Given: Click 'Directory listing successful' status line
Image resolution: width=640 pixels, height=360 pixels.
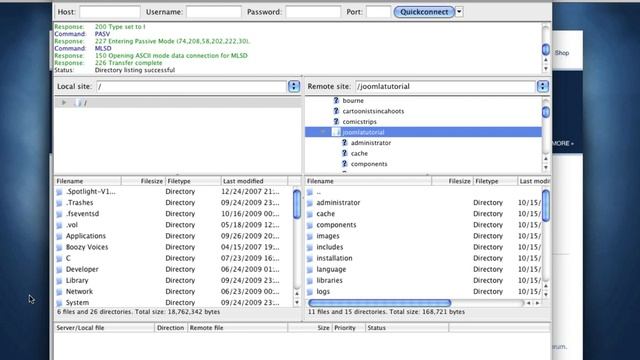Looking at the screenshot, I should point(135,70).
